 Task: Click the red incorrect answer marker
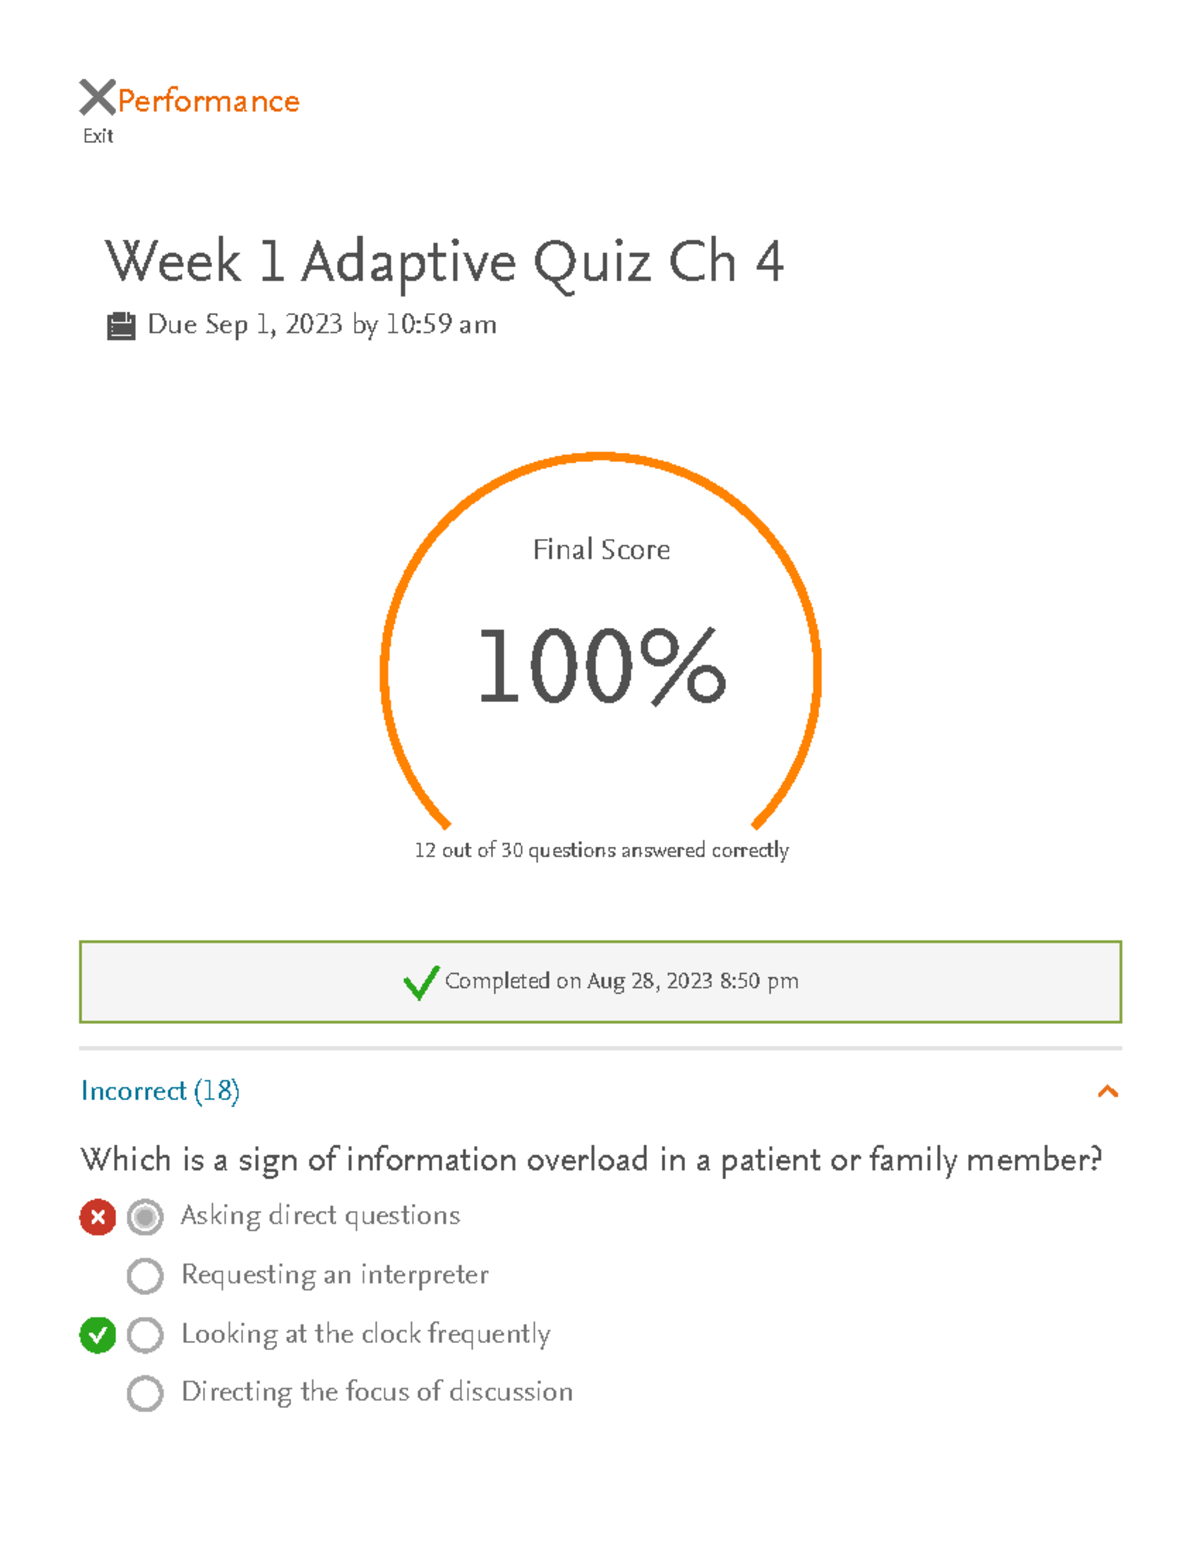(x=98, y=1217)
